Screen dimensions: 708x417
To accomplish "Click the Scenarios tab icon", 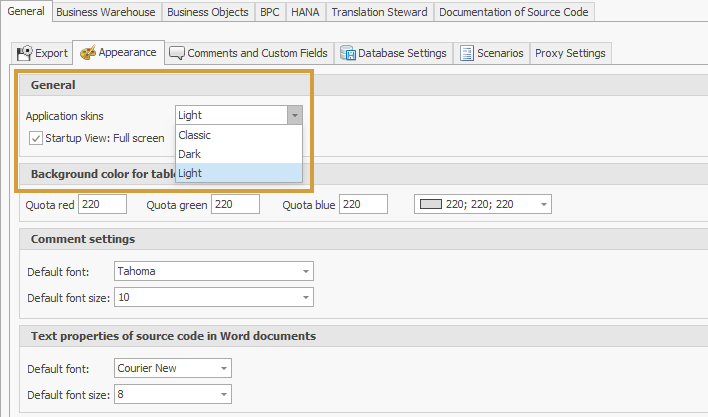I will (467, 53).
